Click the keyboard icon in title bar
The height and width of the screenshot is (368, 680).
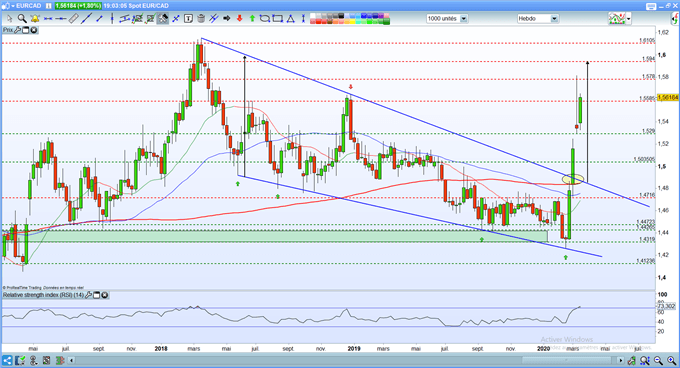click(x=651, y=6)
